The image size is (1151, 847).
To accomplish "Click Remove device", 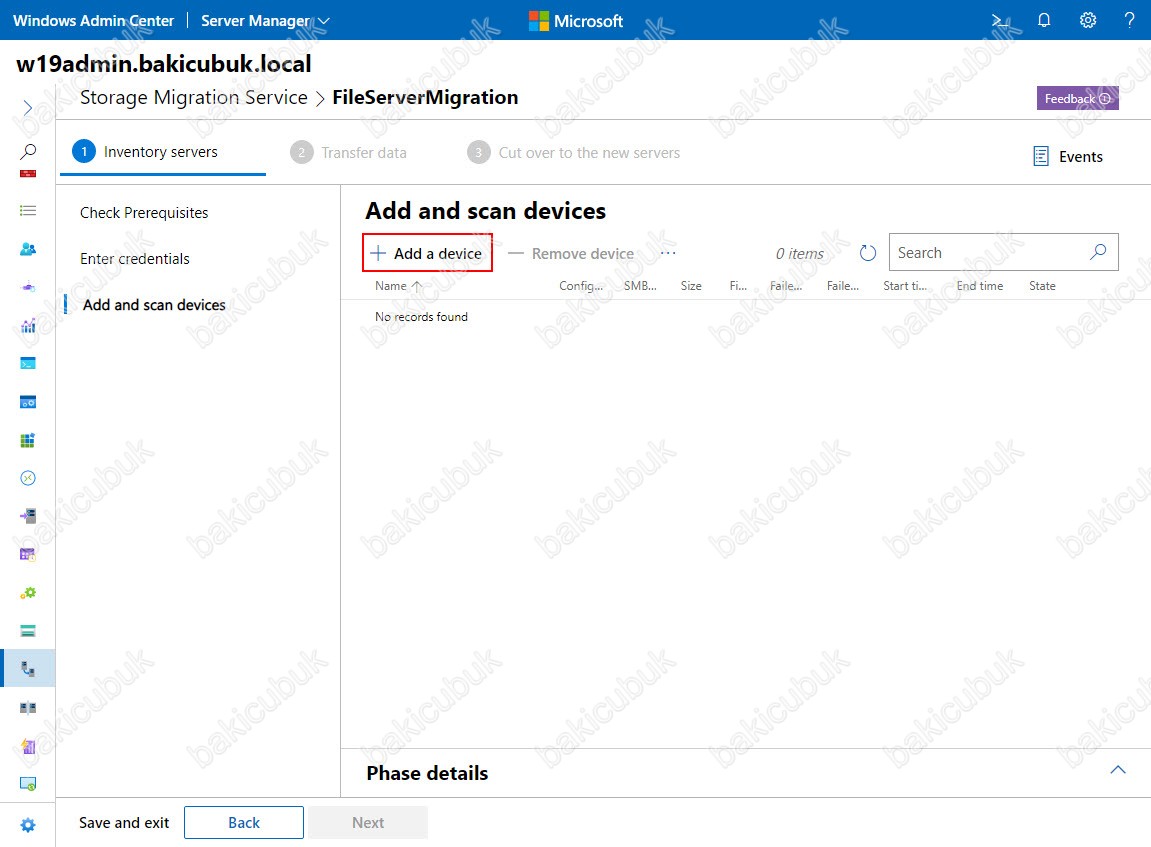I will pos(571,254).
